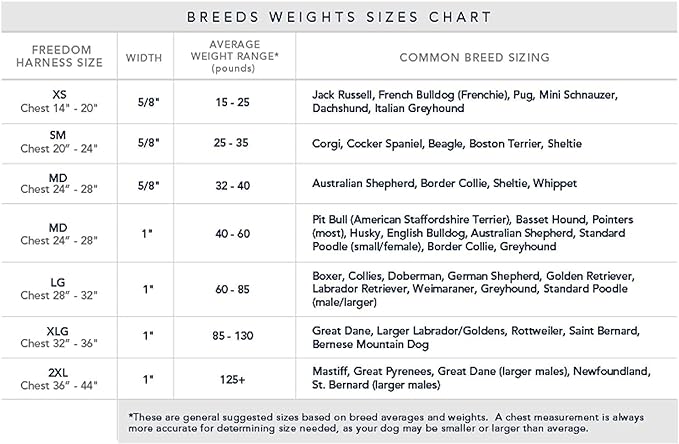Image resolution: width=679 pixels, height=444 pixels.
Task: Click the 32 - 40 pounds weight range
Action: pyautogui.click(x=235, y=184)
